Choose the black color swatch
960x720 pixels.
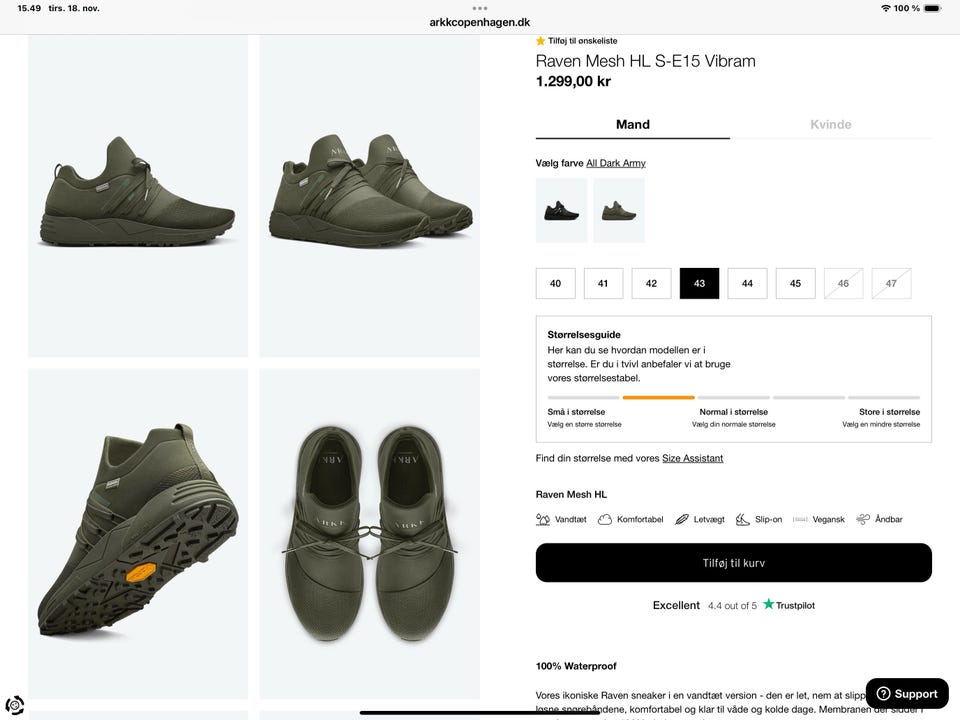pyautogui.click(x=561, y=210)
